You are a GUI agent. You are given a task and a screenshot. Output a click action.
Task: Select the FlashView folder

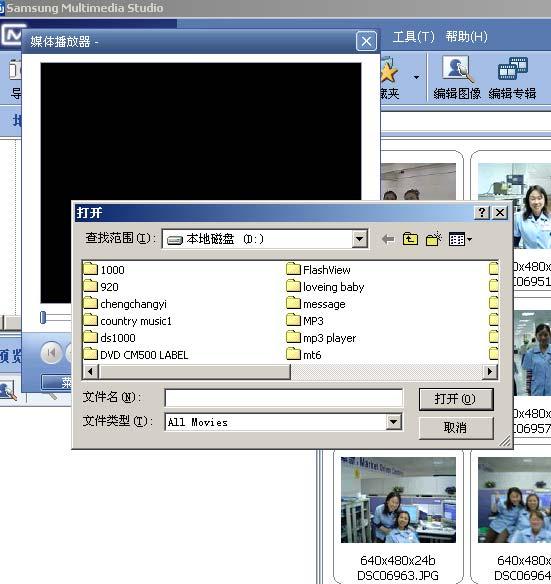pyautogui.click(x=319, y=269)
